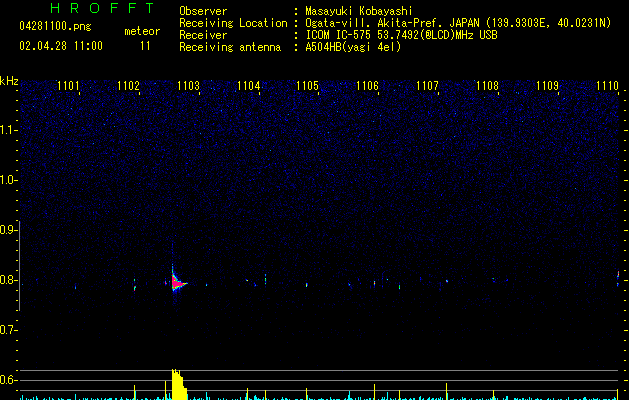Select the 1103 time marker
This screenshot has height=400, width=629.
pos(188,86)
